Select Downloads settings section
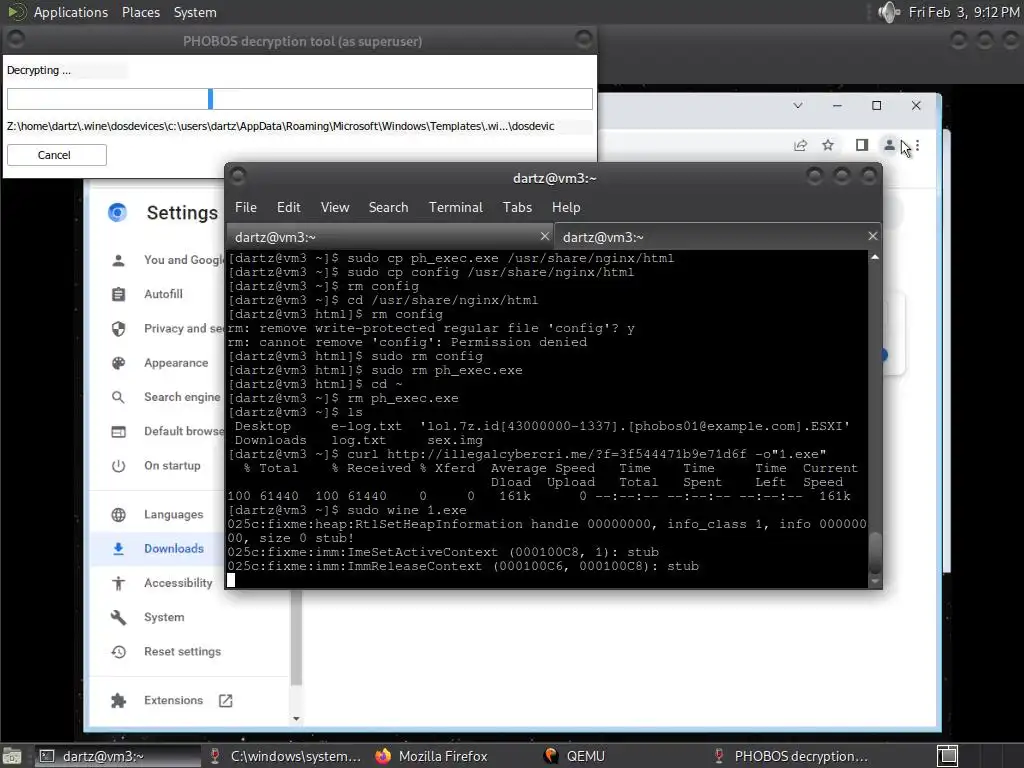 (174, 549)
